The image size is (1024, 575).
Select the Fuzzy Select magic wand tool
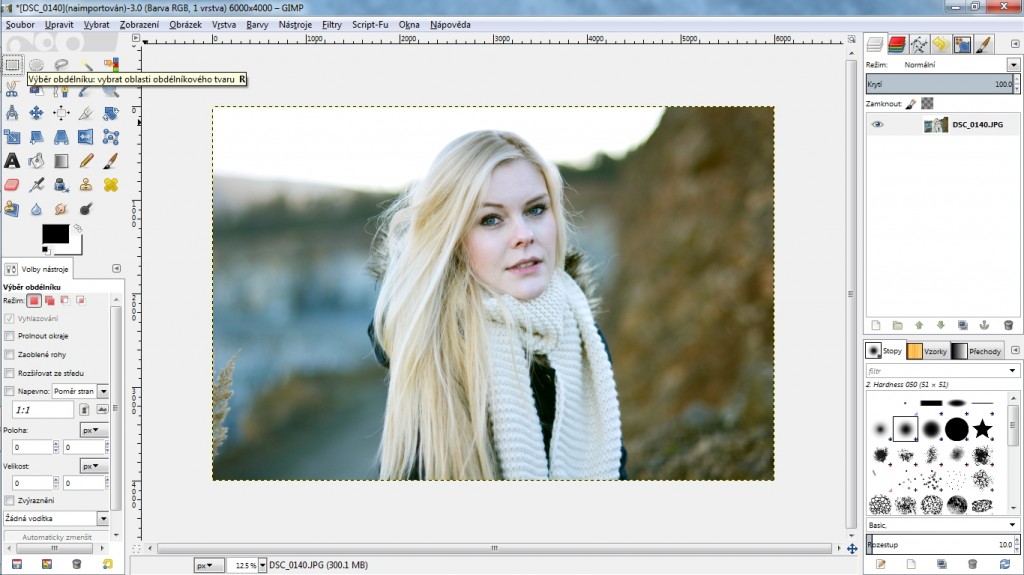point(86,65)
